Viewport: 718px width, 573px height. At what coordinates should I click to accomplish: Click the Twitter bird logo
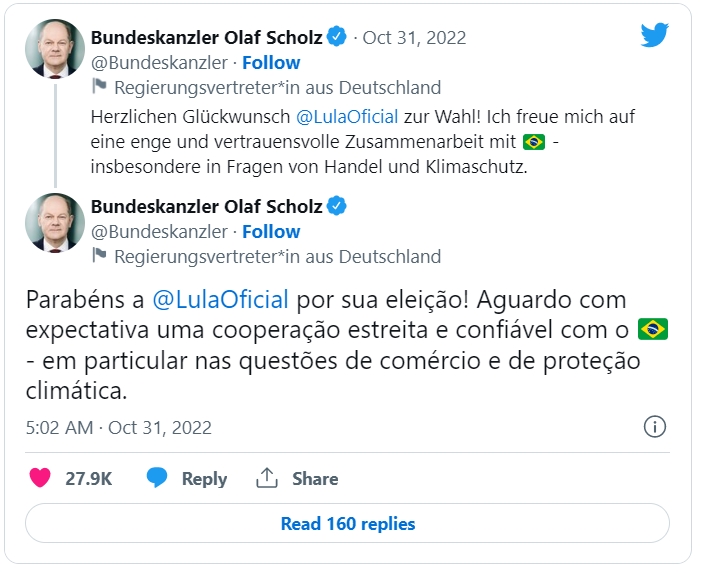coord(654,37)
